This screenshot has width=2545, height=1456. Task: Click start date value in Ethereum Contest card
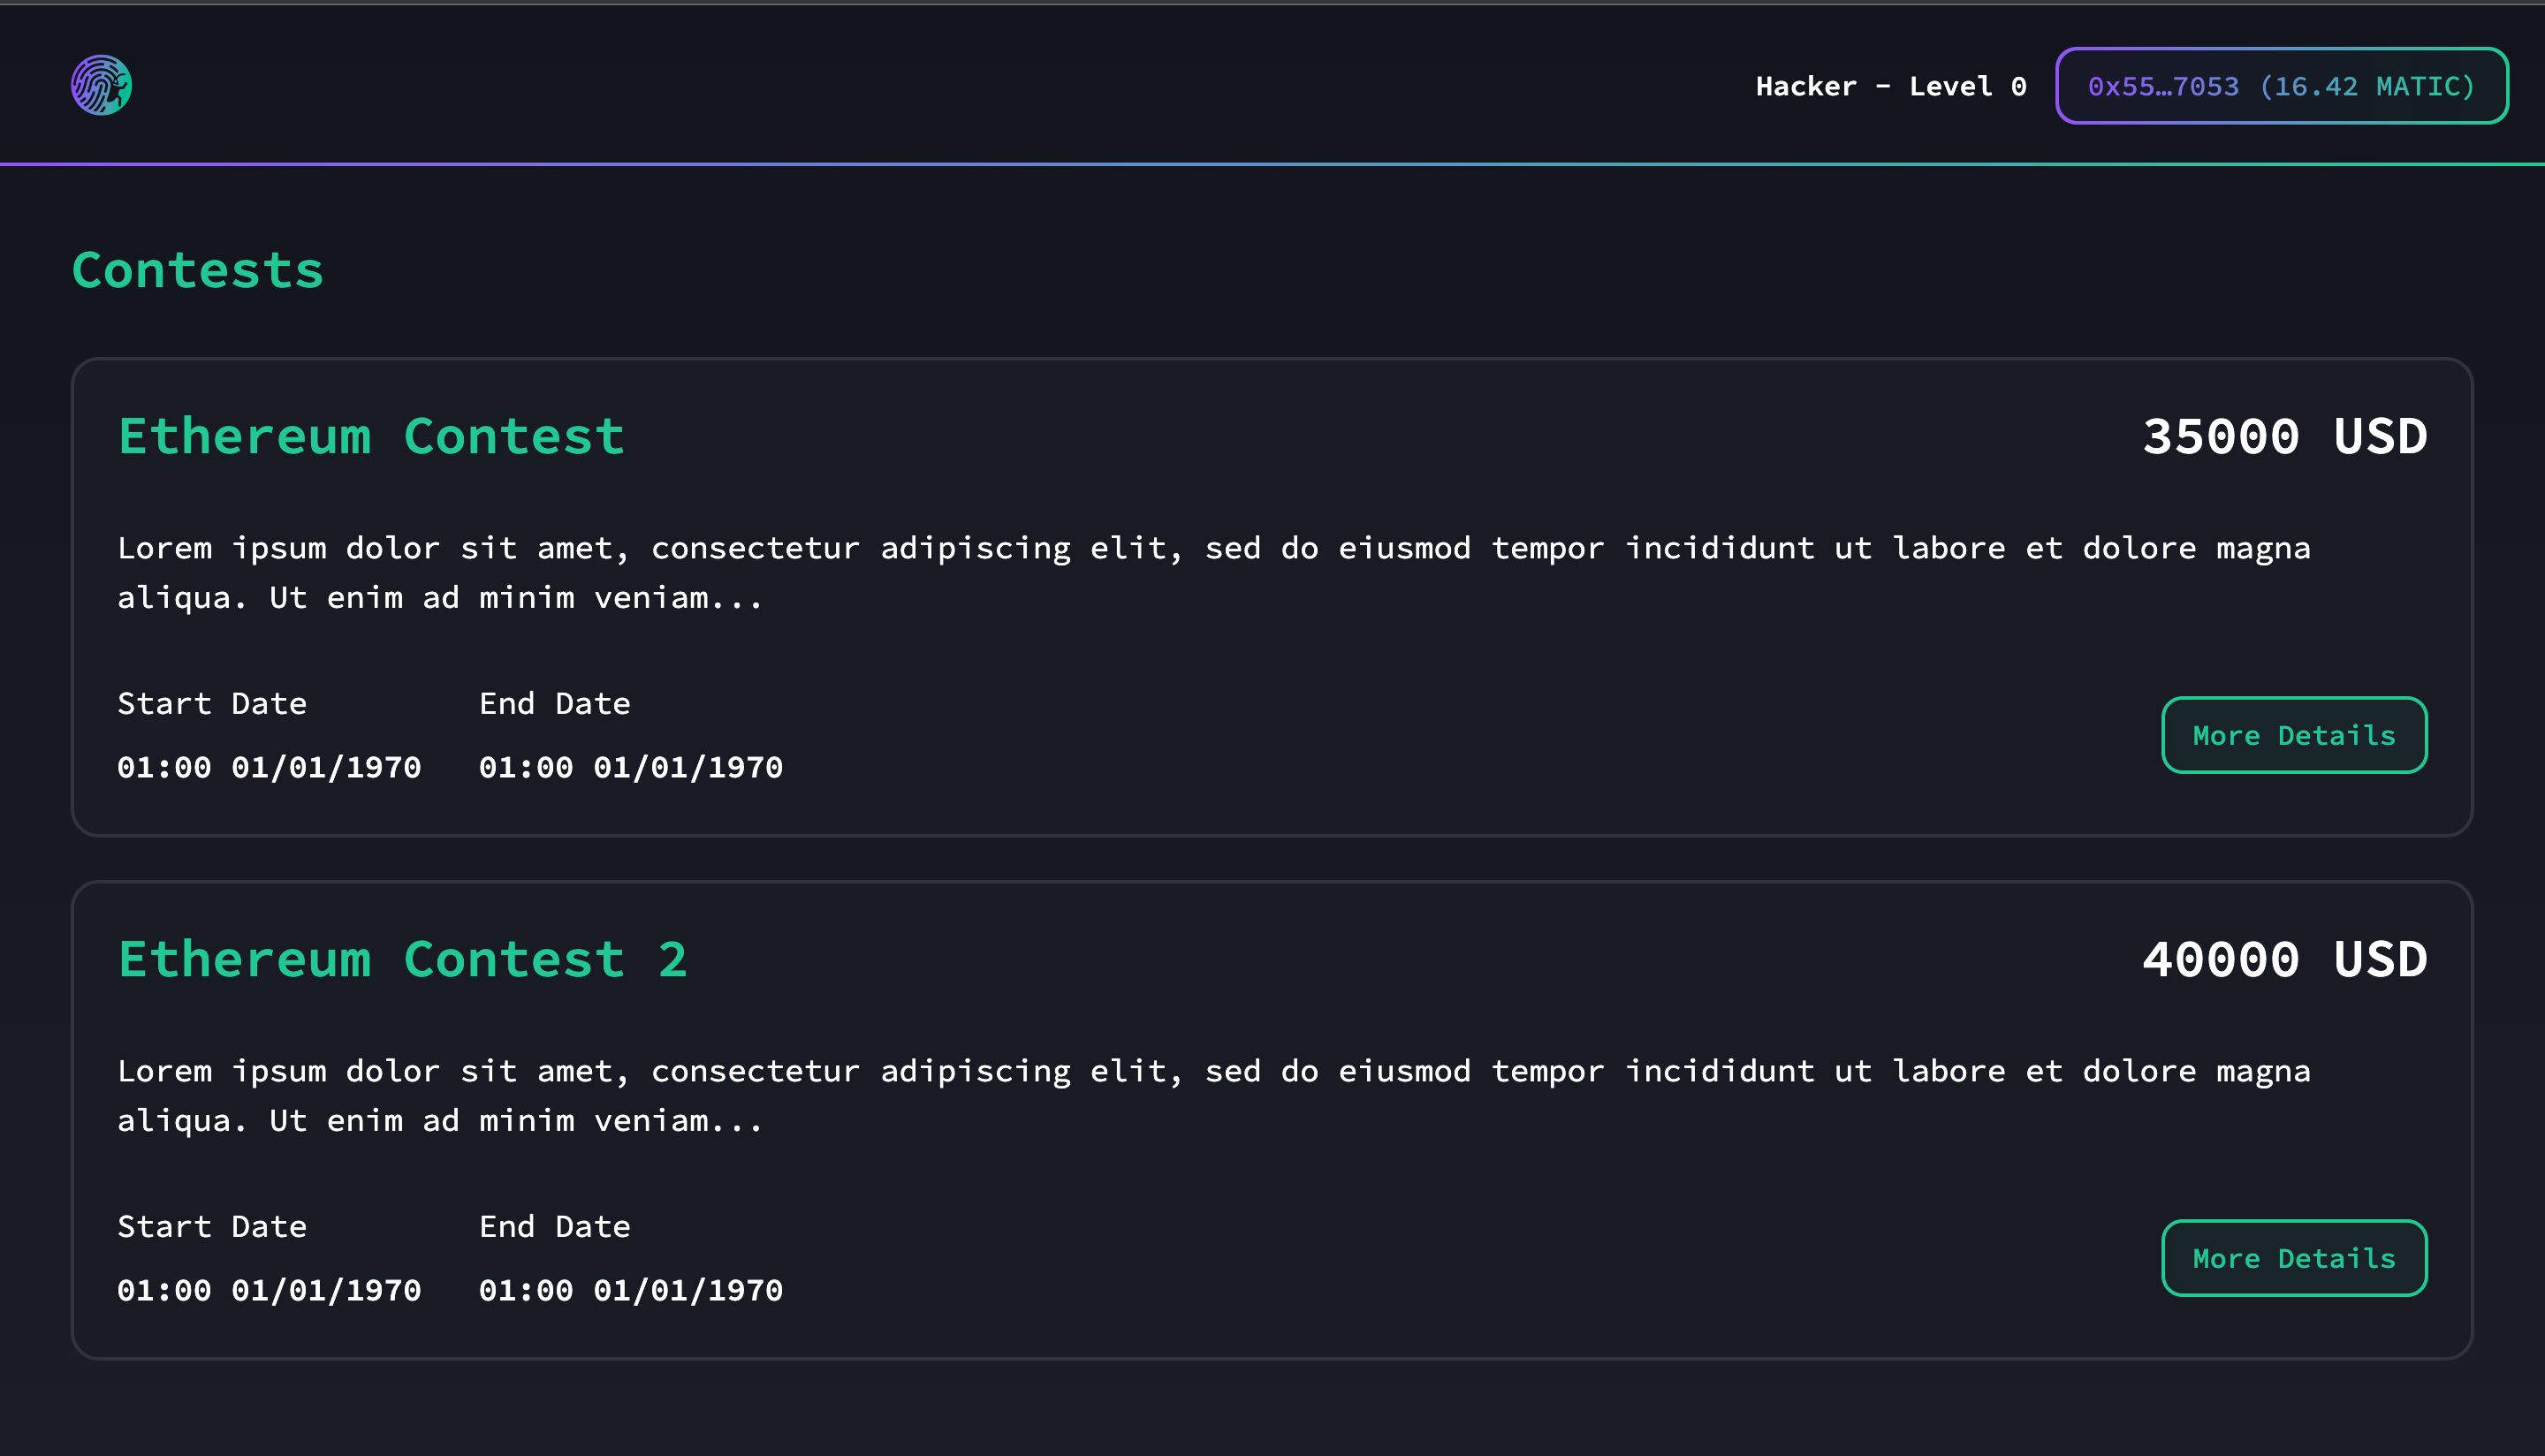click(269, 767)
